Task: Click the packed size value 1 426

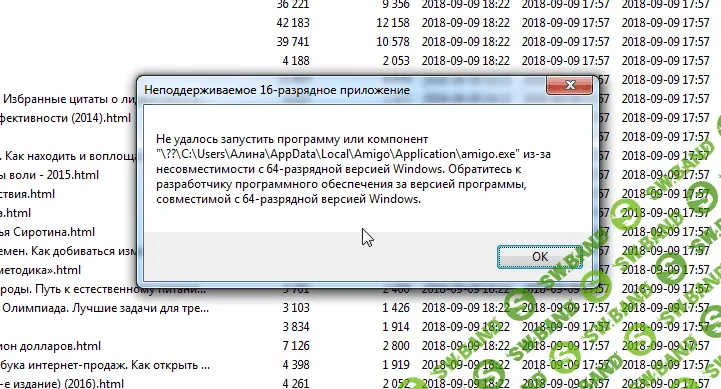Action: tap(396, 308)
